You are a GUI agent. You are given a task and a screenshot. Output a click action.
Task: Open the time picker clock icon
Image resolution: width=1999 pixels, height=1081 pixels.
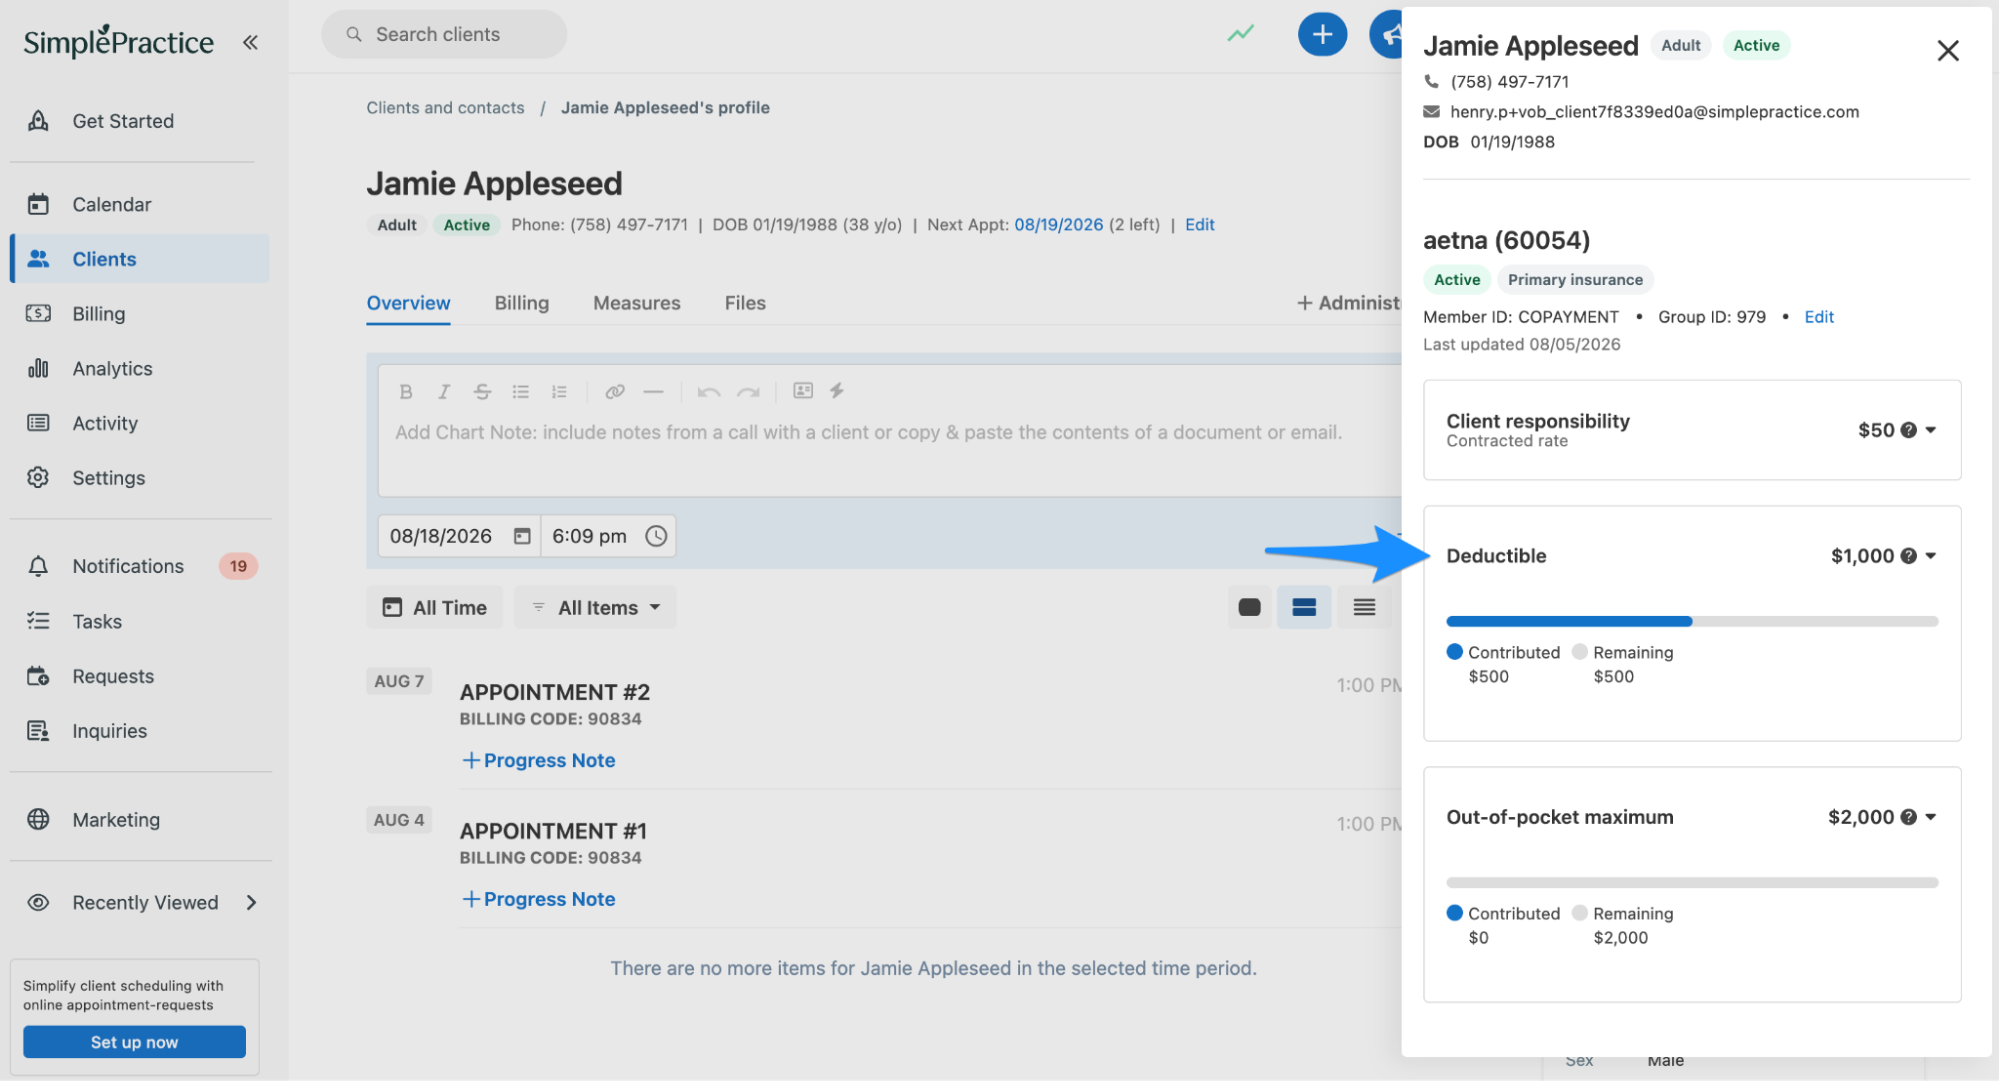click(656, 536)
